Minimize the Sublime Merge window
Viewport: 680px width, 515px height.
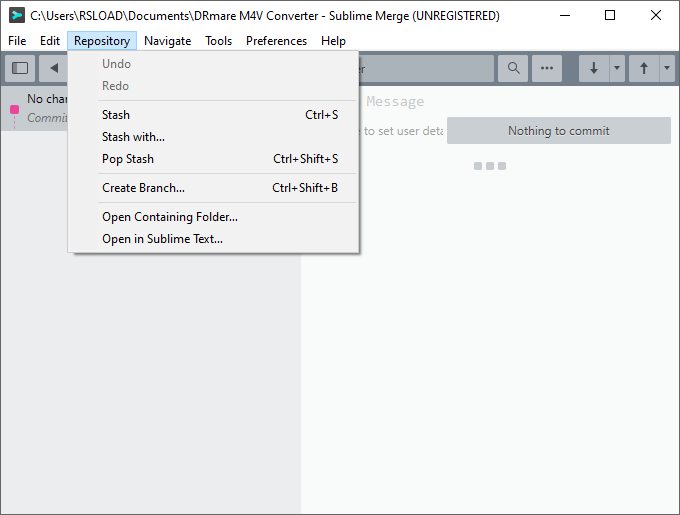coord(565,16)
